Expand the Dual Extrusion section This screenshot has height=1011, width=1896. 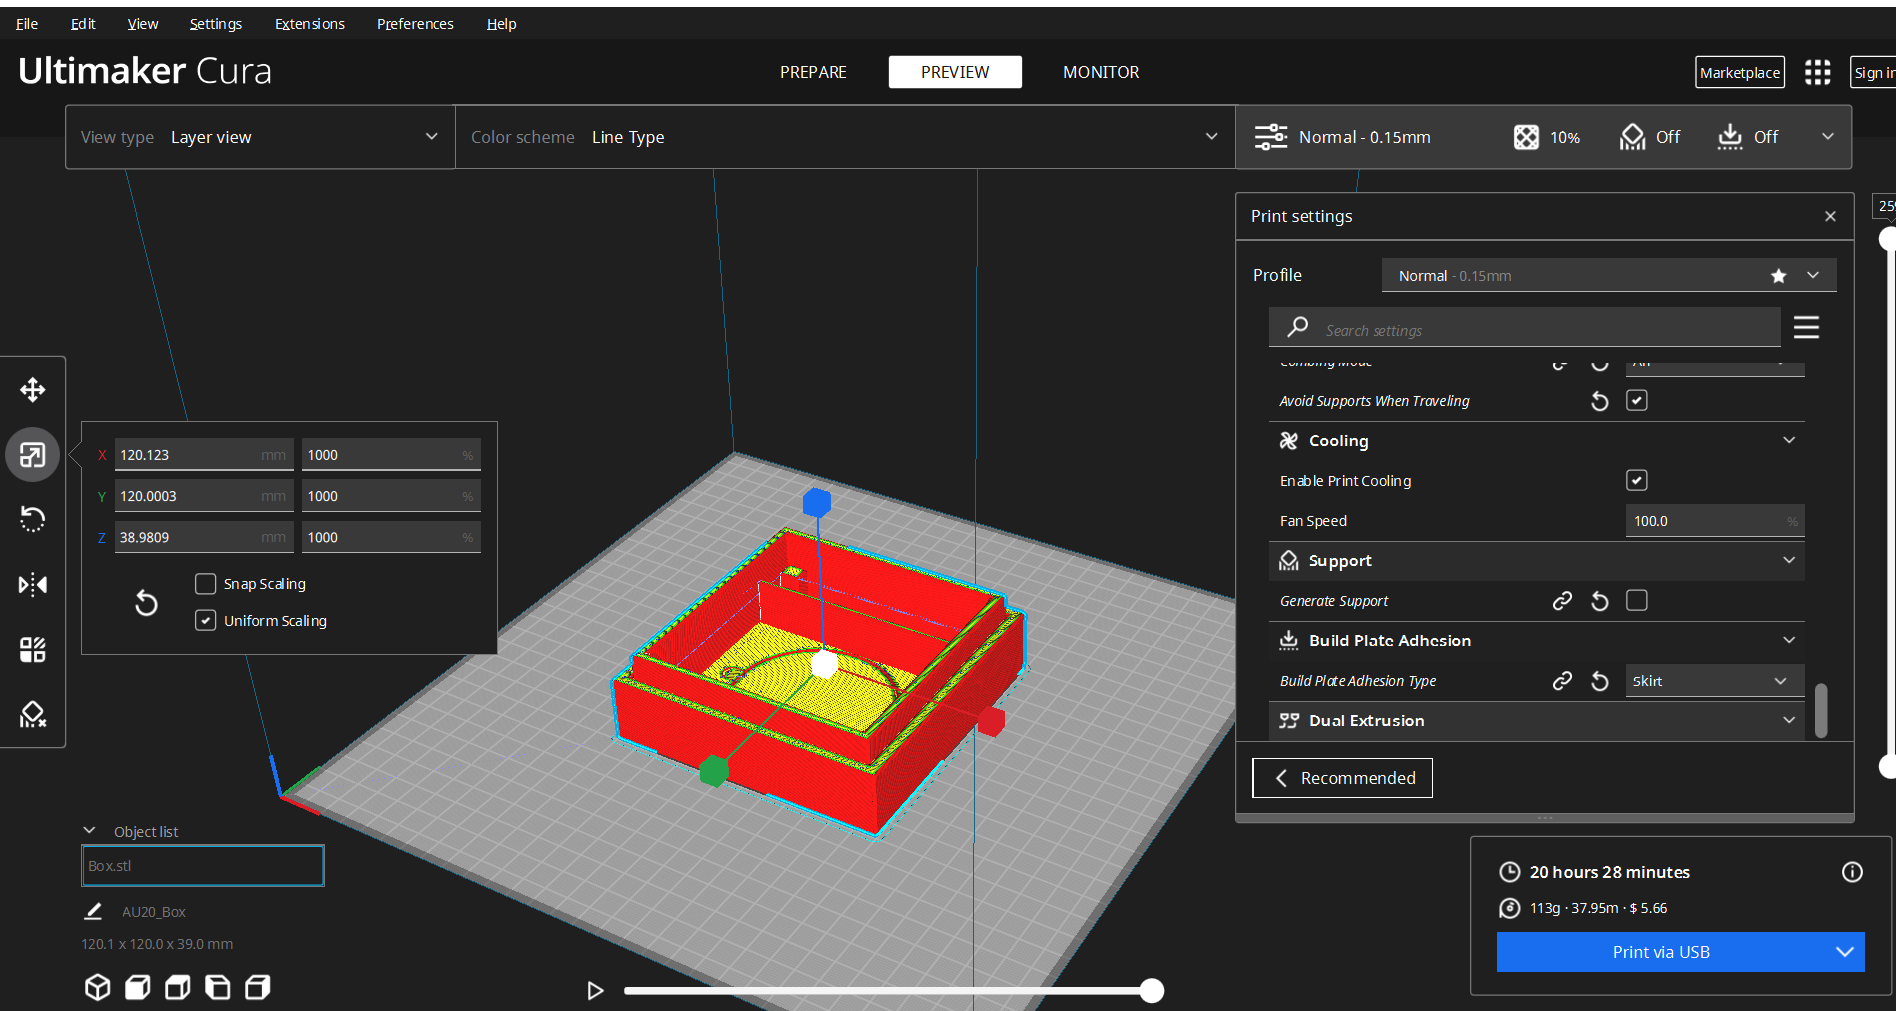coord(1789,720)
